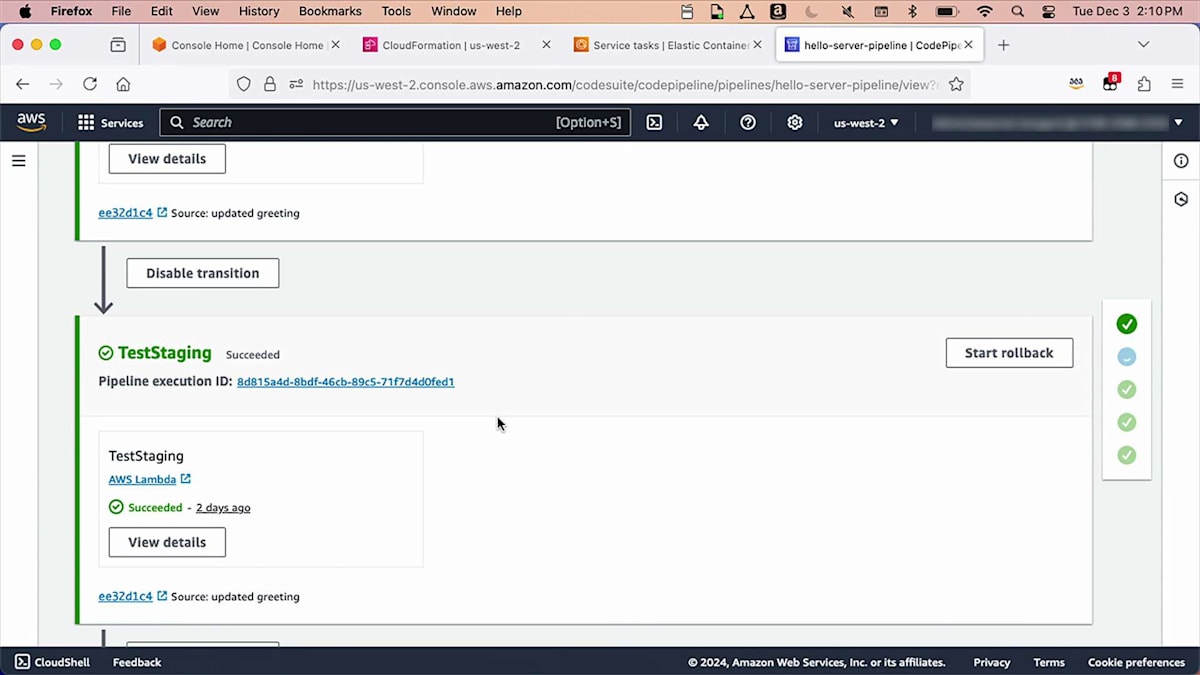Screen dimensions: 1200x675
Task: Open AWS console settings gear
Action: pyautogui.click(x=795, y=122)
